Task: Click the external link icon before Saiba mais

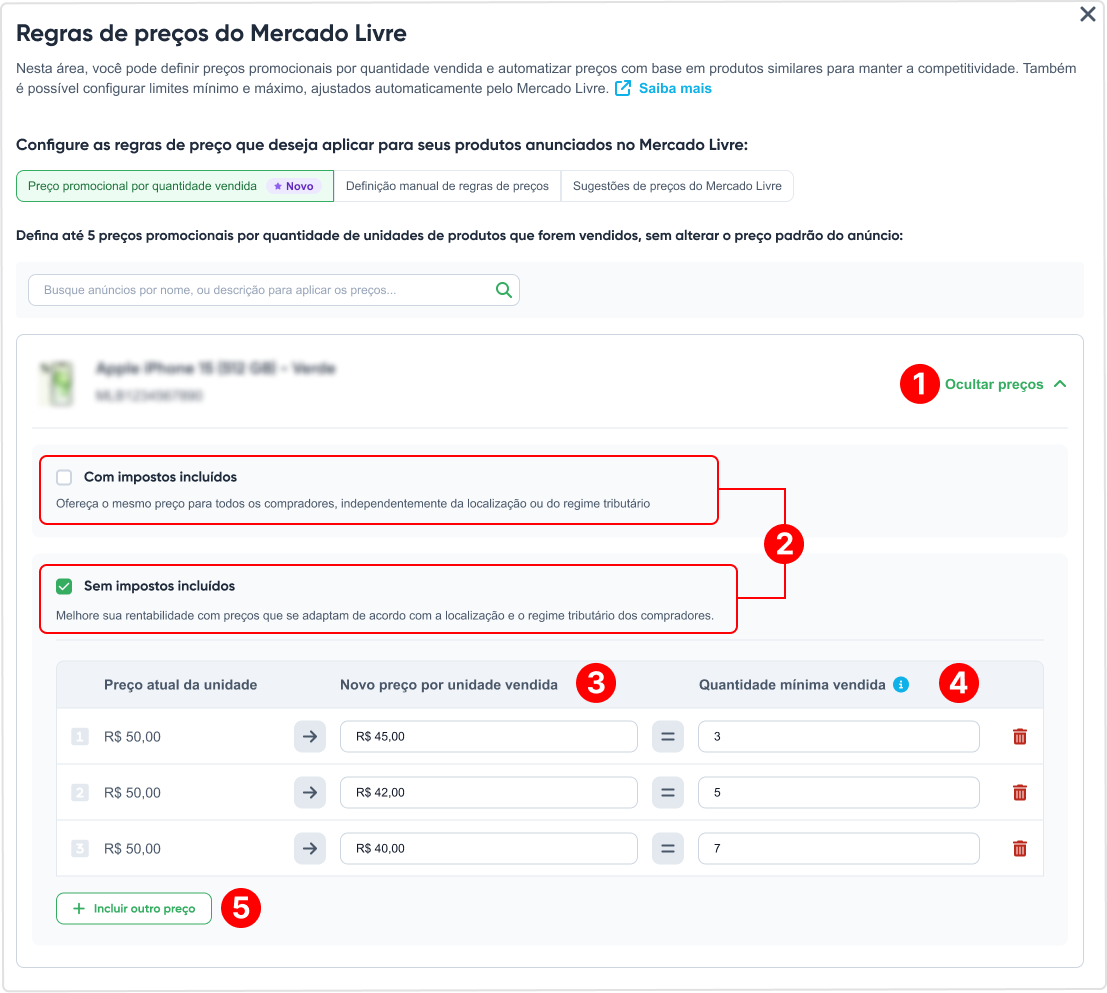Action: point(623,88)
